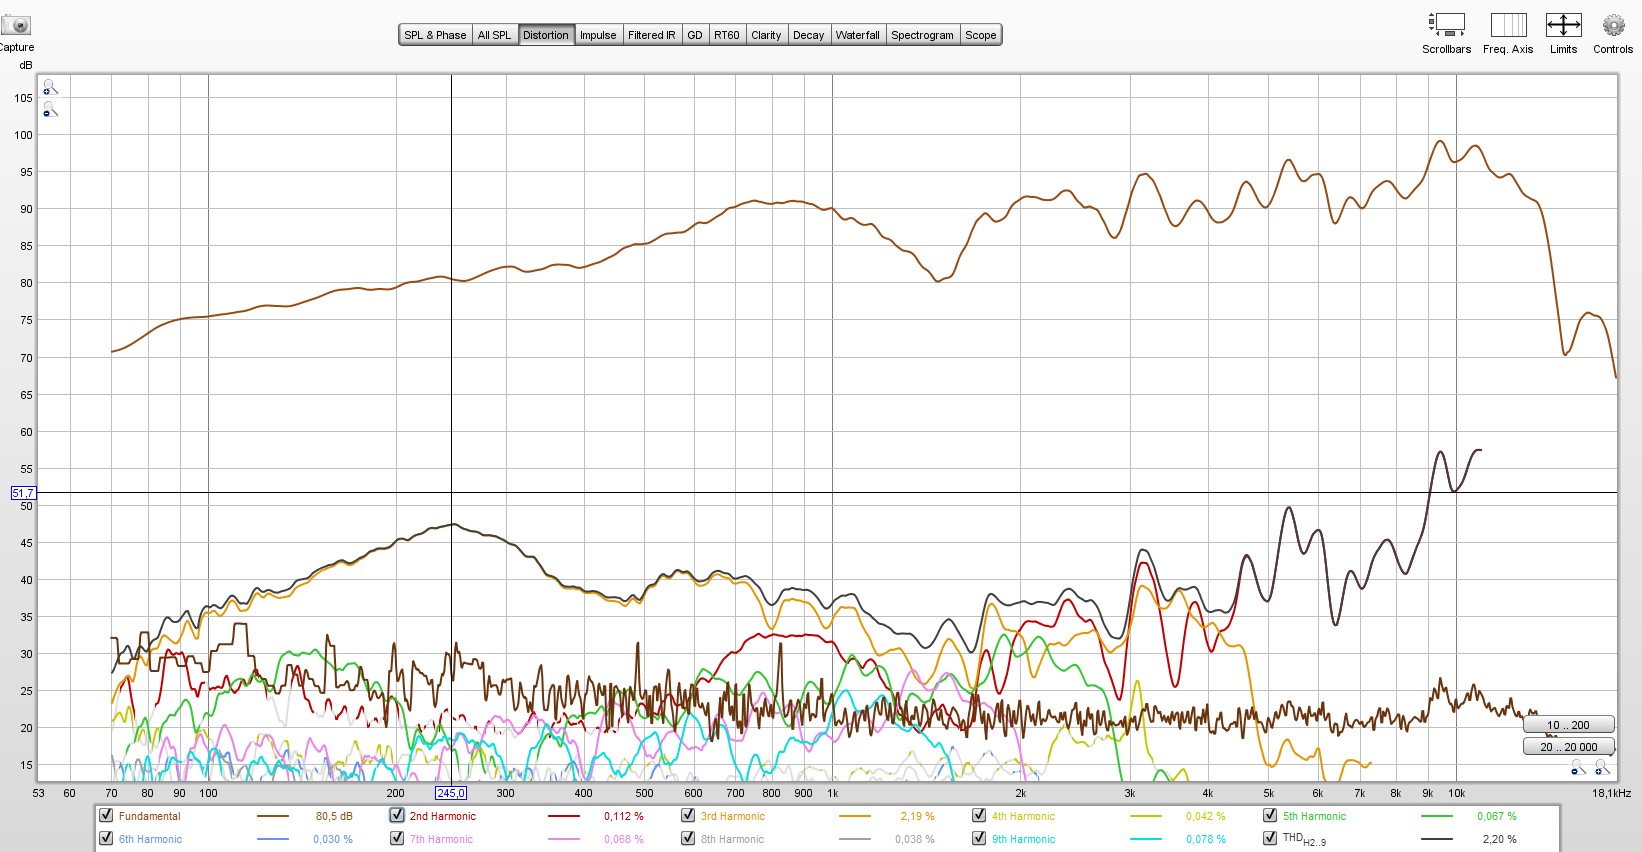
Task: Switch to the All SPL tab
Action: click(x=494, y=35)
